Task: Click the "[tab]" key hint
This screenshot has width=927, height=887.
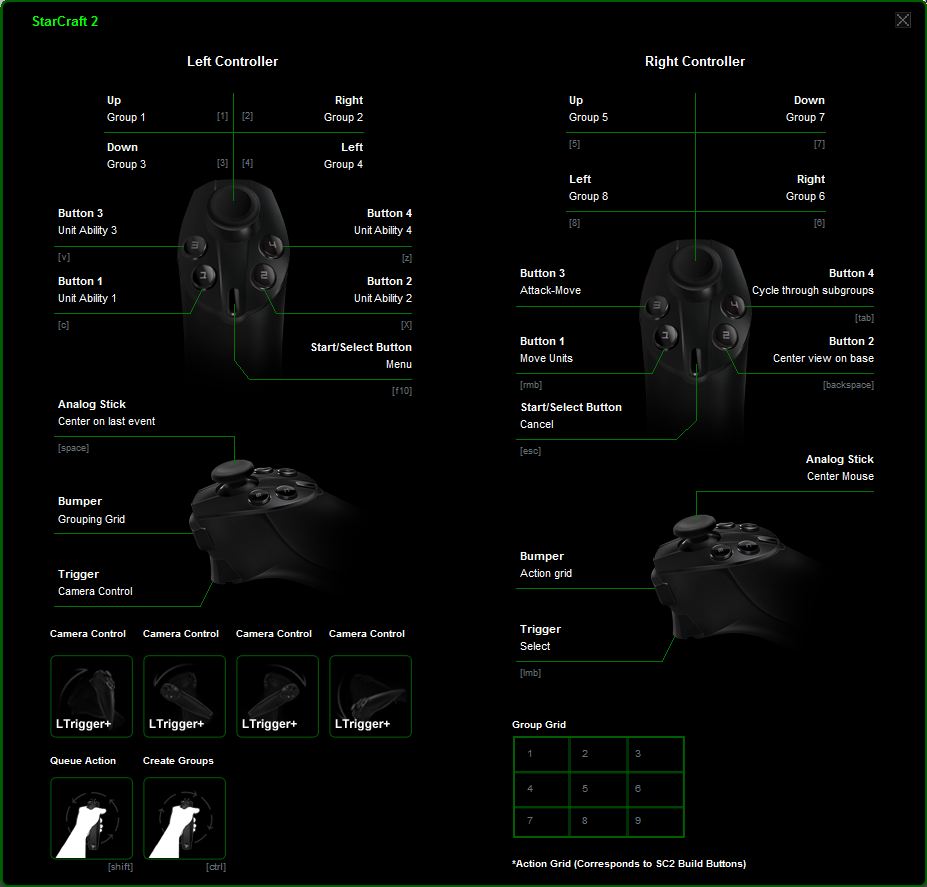Action: pos(864,318)
